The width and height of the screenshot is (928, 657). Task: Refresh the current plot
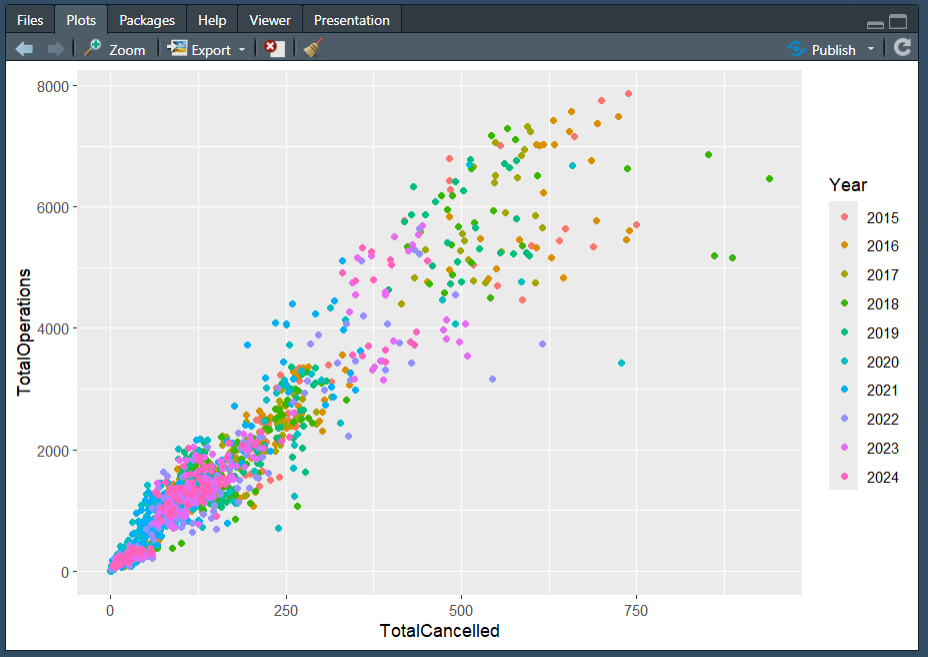(903, 48)
